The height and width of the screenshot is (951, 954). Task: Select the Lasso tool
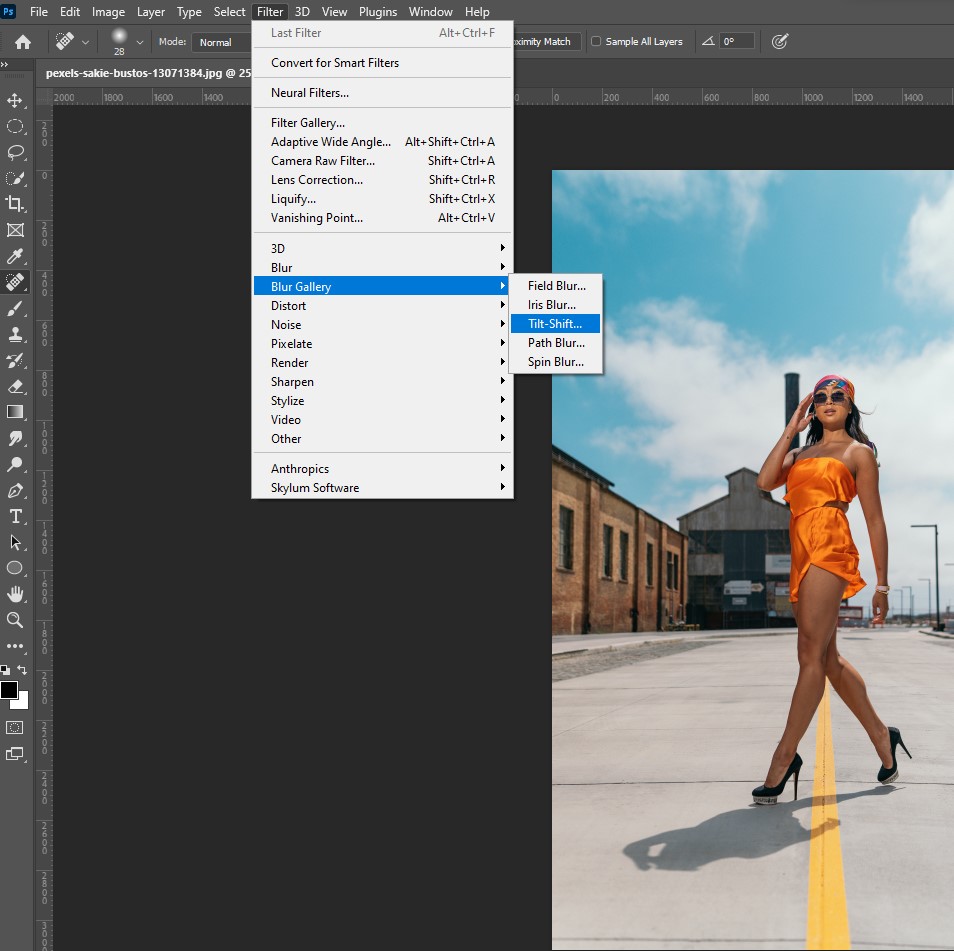click(15, 152)
